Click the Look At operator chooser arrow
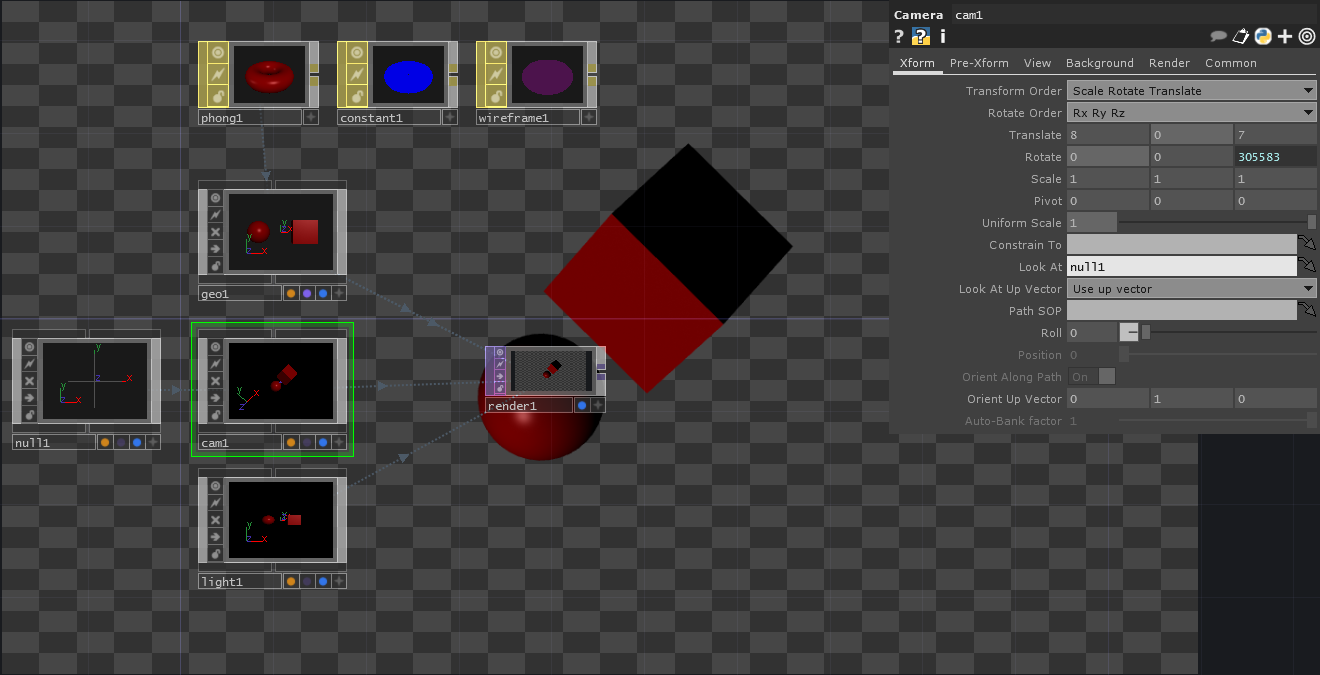Viewport: 1320px width, 675px height. tap(1307, 267)
